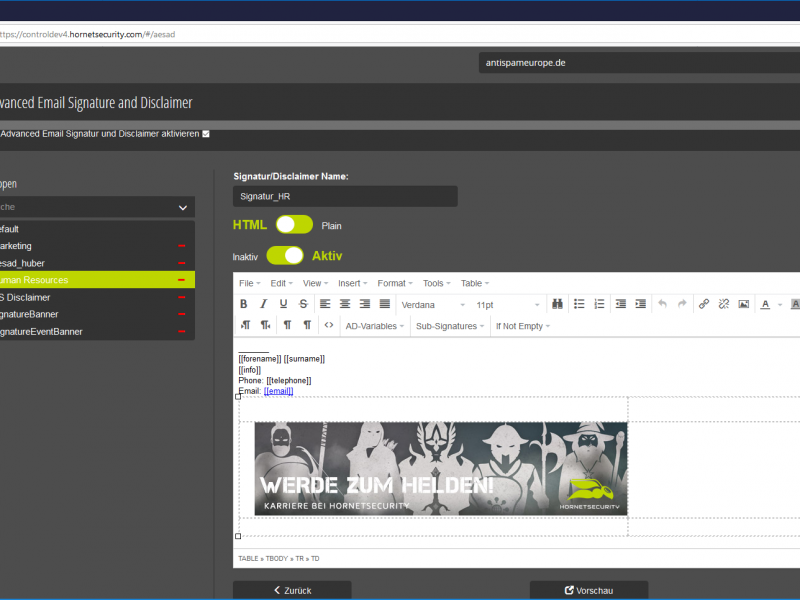Set left-to-right text direction
800x600 pixels.
[245, 325]
